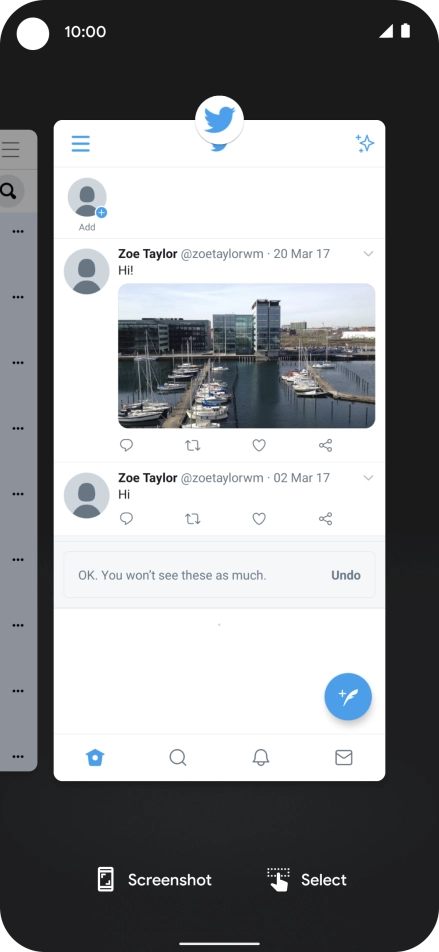Retweet the tweet with the marina photo
439x952 pixels.
coord(192,446)
